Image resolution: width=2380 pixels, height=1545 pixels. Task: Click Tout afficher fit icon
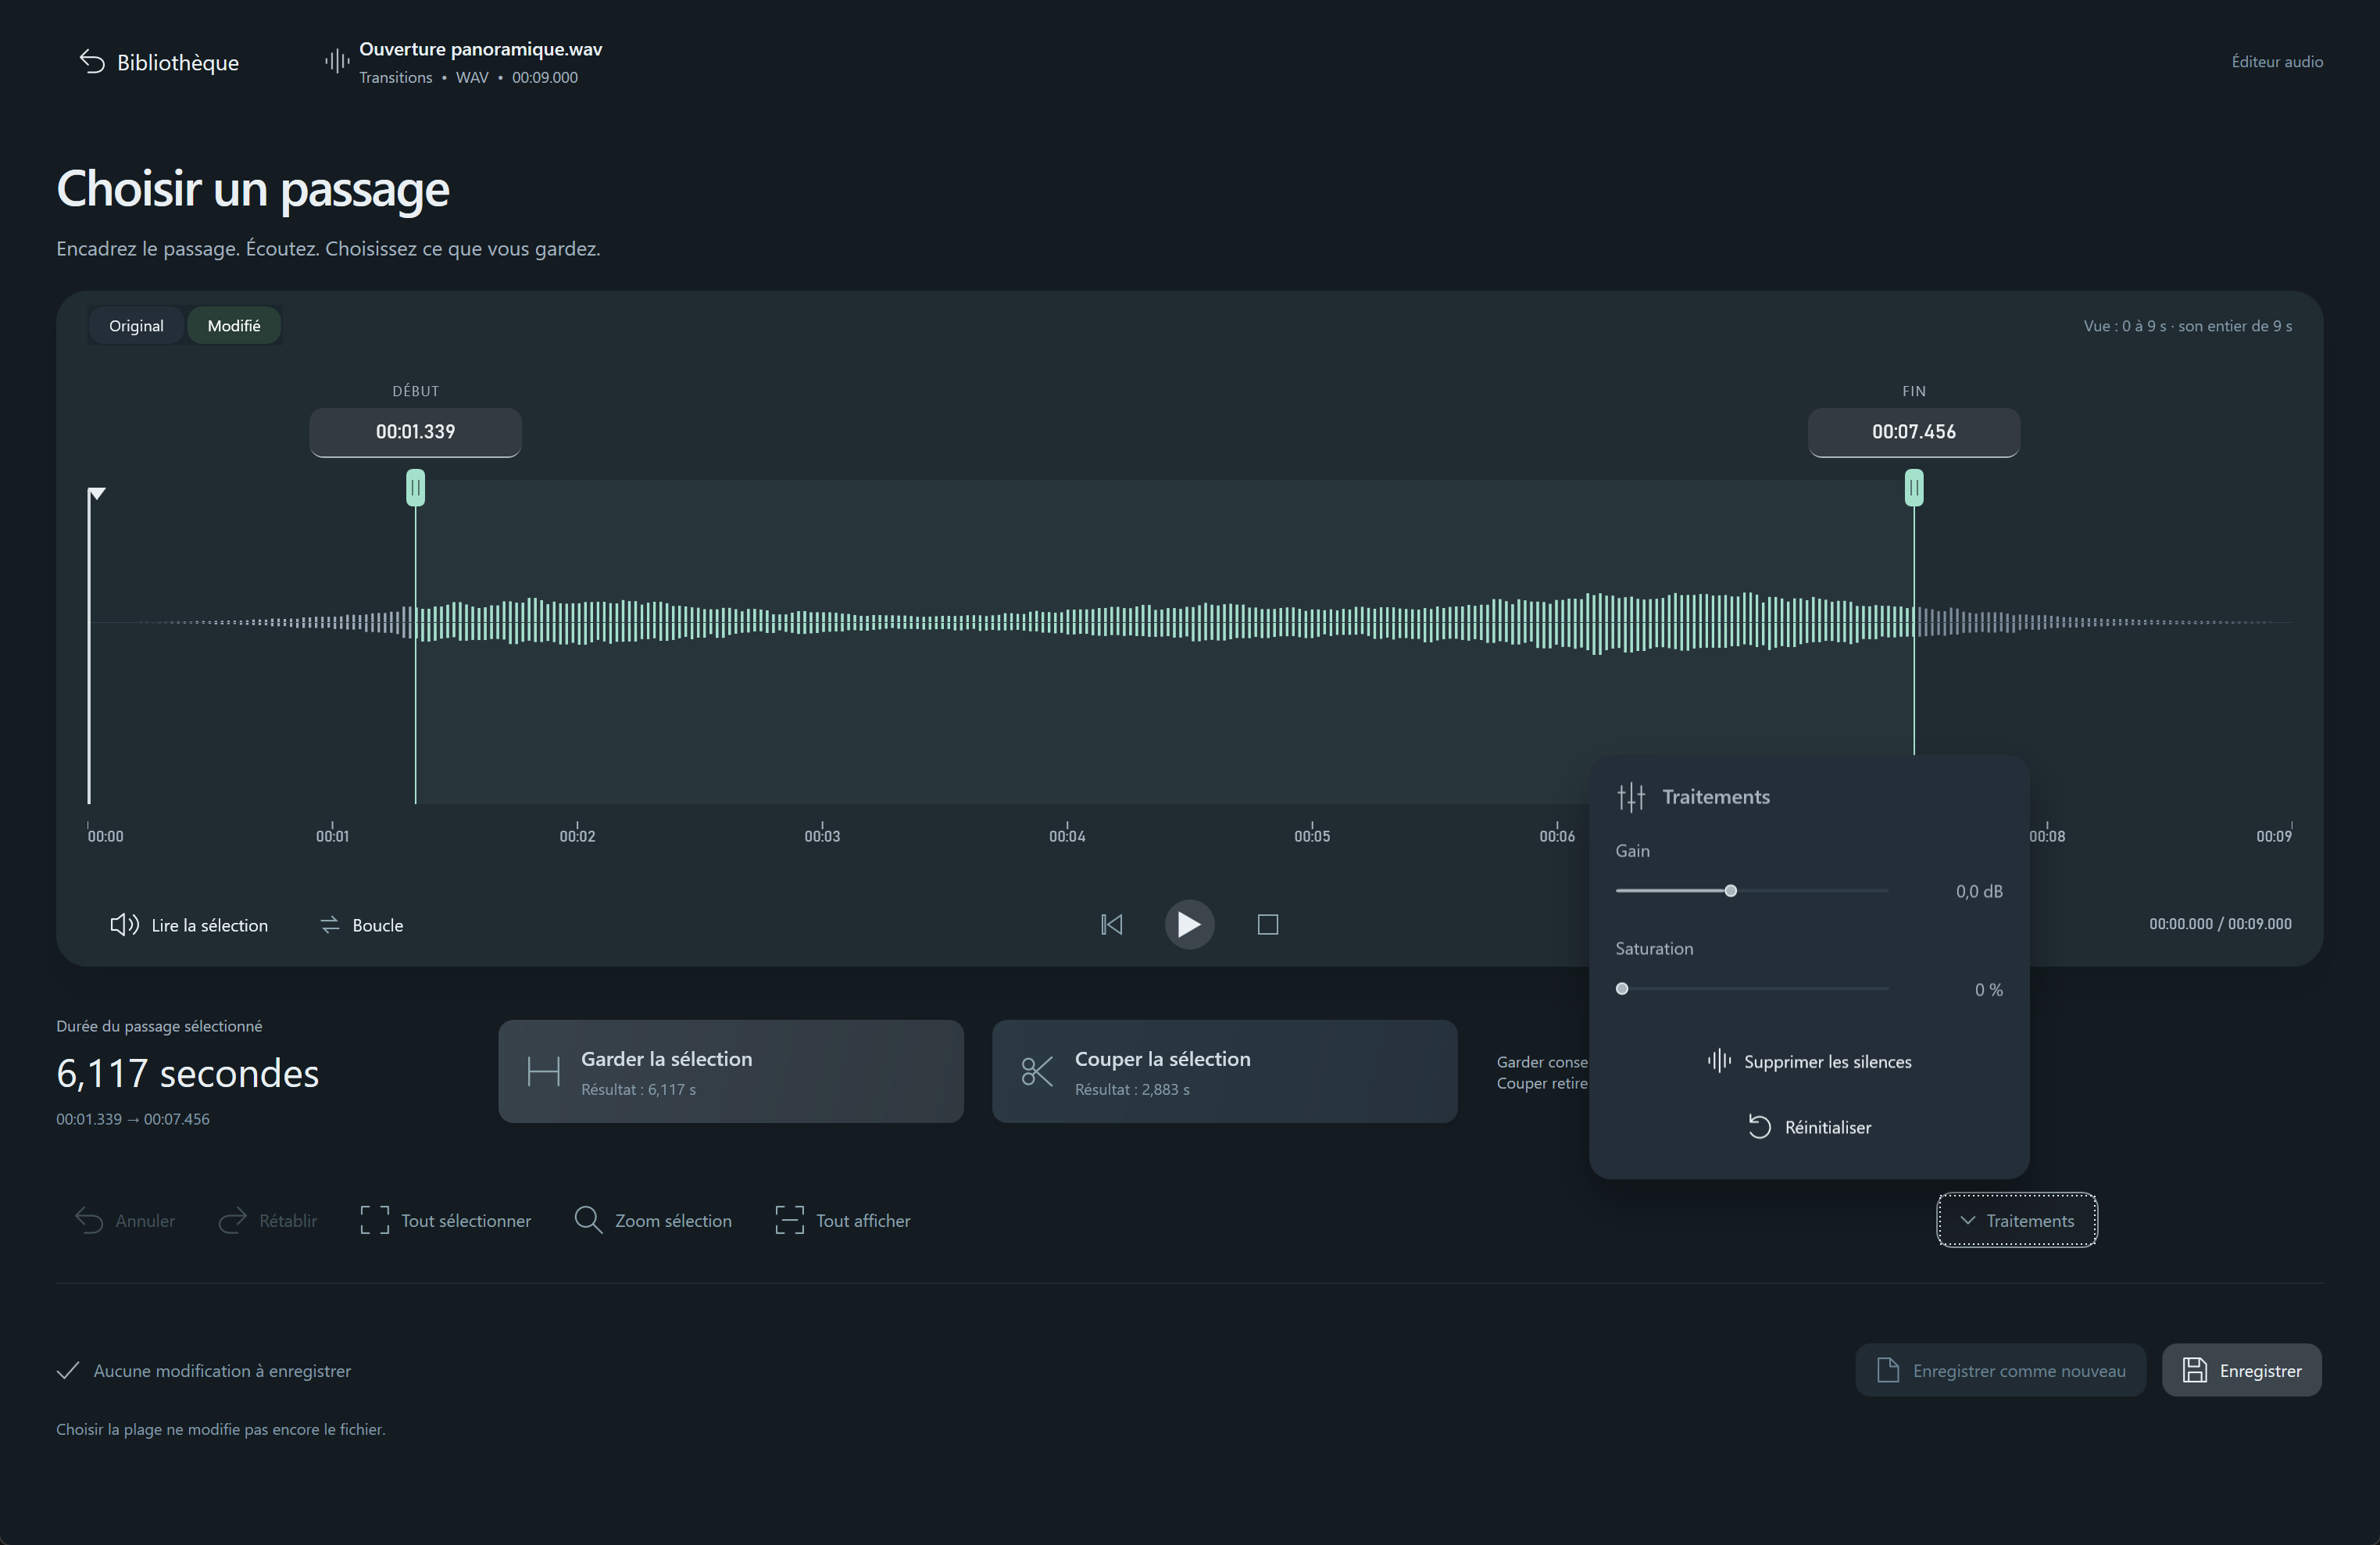(789, 1221)
